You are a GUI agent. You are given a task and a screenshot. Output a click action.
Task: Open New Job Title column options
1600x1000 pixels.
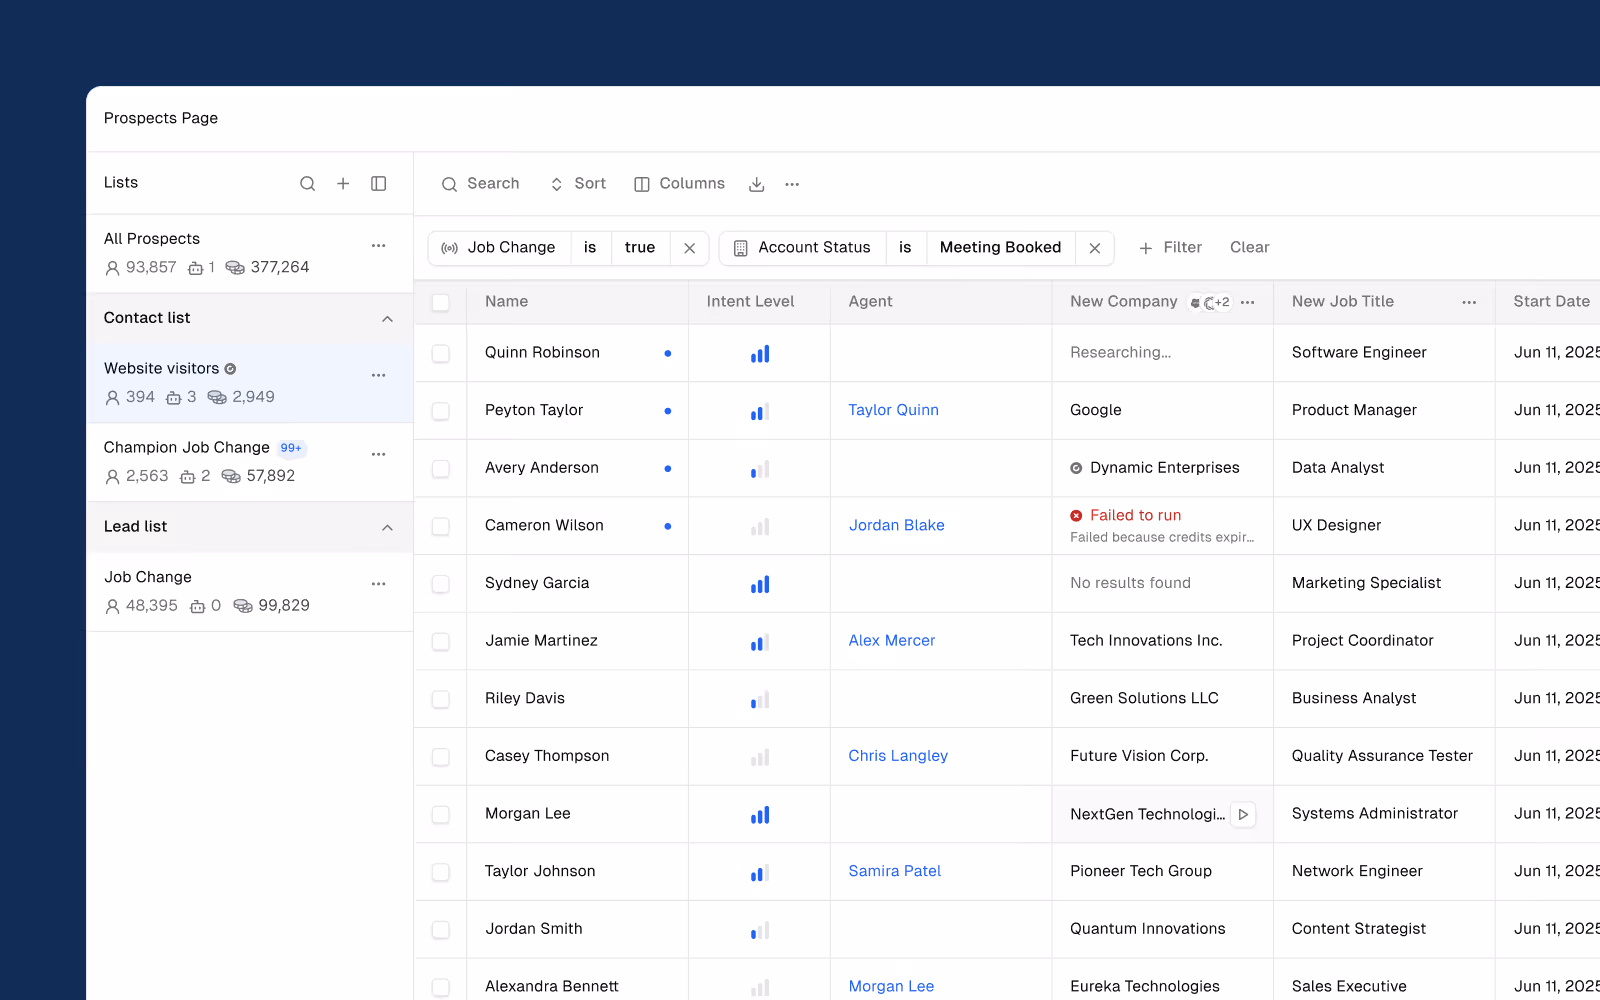[x=1469, y=302]
